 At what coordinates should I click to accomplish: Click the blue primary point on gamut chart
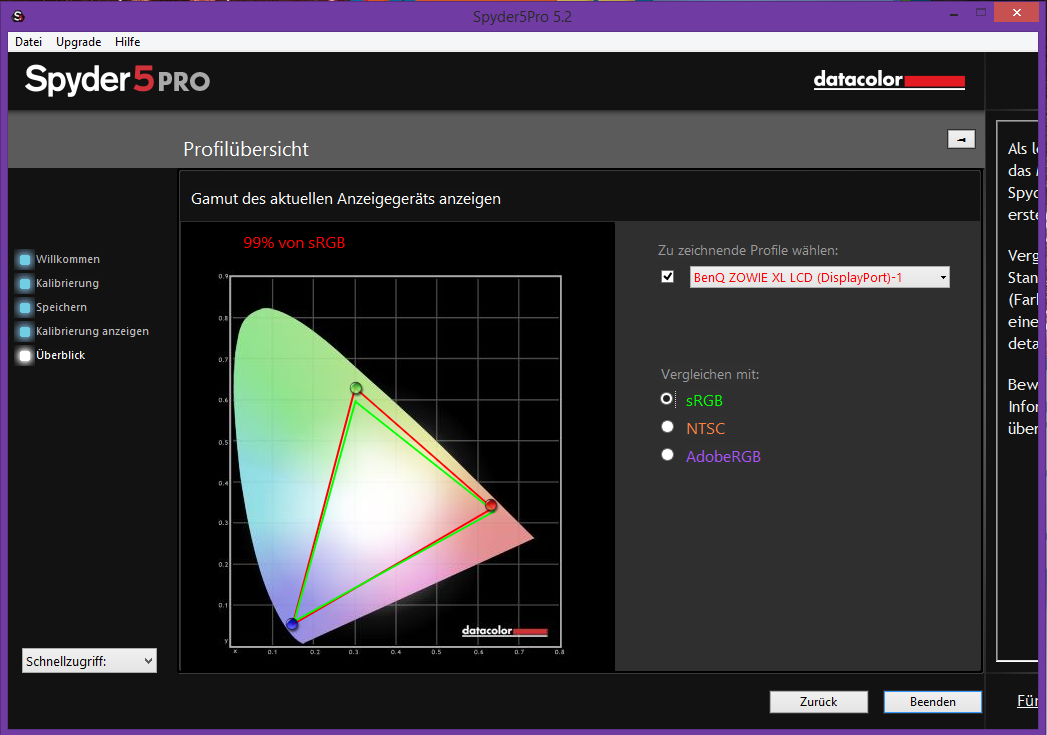tap(292, 624)
